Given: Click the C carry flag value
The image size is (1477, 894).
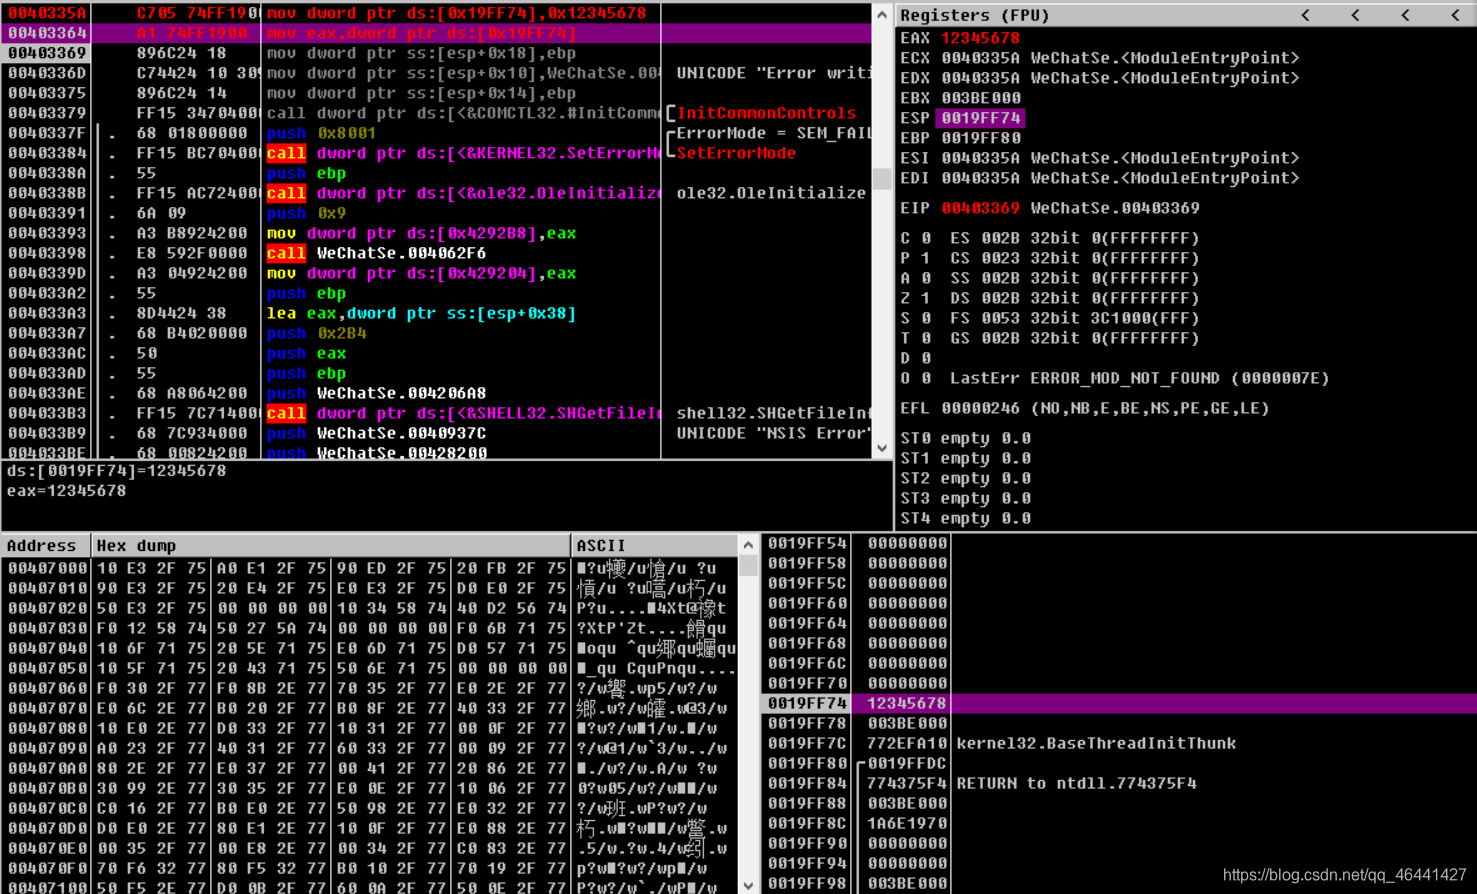Looking at the screenshot, I should pos(926,238).
